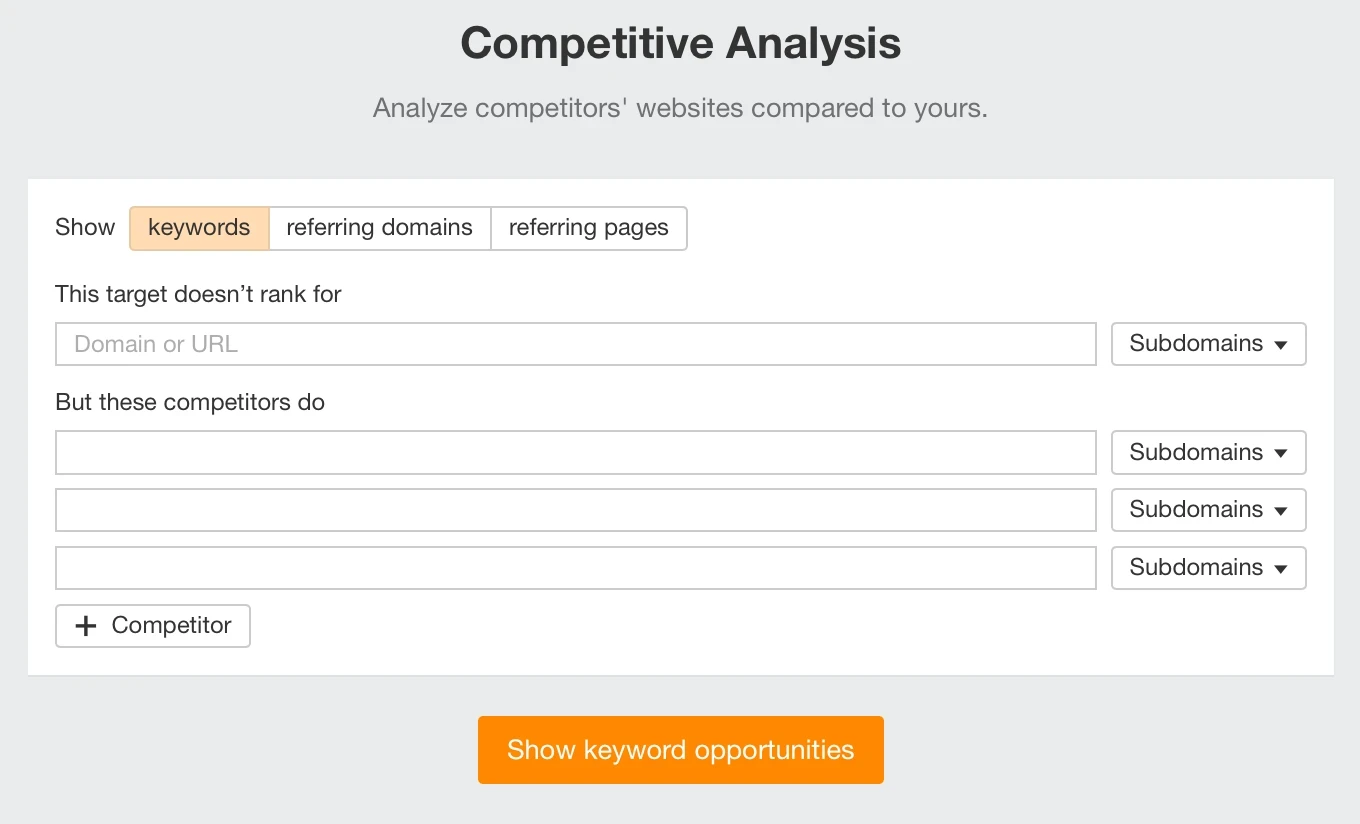Switch Show mode to "referring pages"
This screenshot has width=1360, height=824.
click(588, 228)
